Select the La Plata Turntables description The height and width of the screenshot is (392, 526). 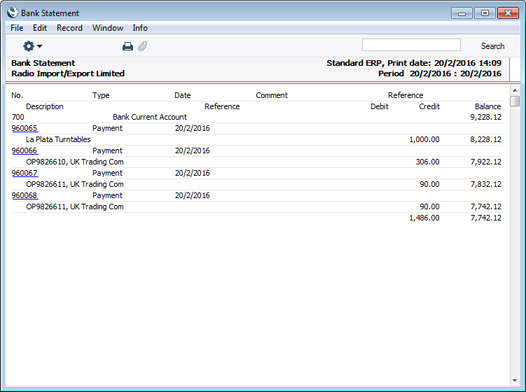pos(58,139)
